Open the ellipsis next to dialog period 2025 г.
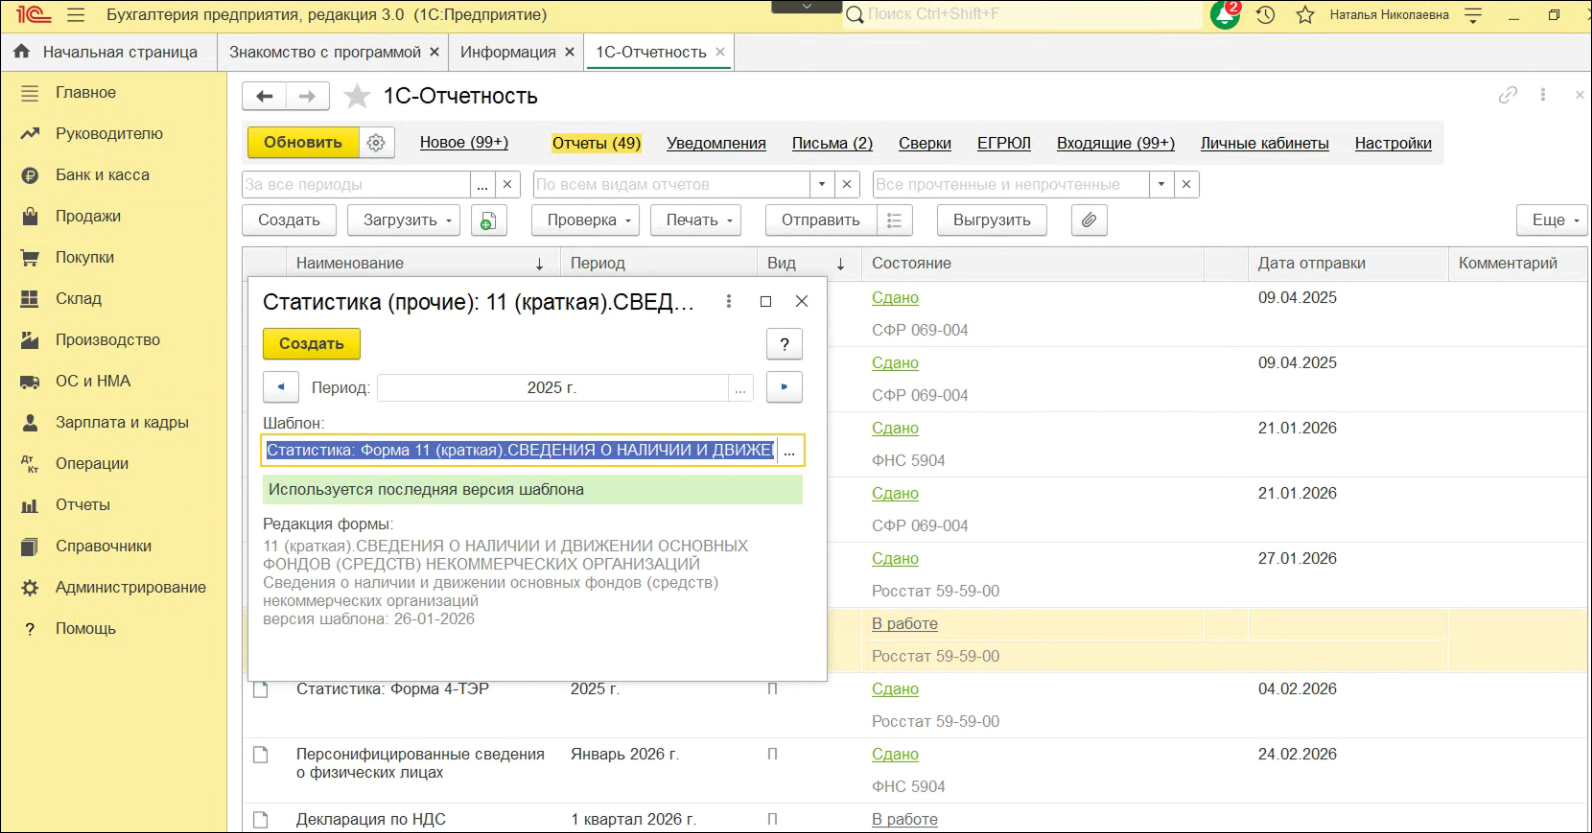The width and height of the screenshot is (1592, 833). click(x=740, y=388)
